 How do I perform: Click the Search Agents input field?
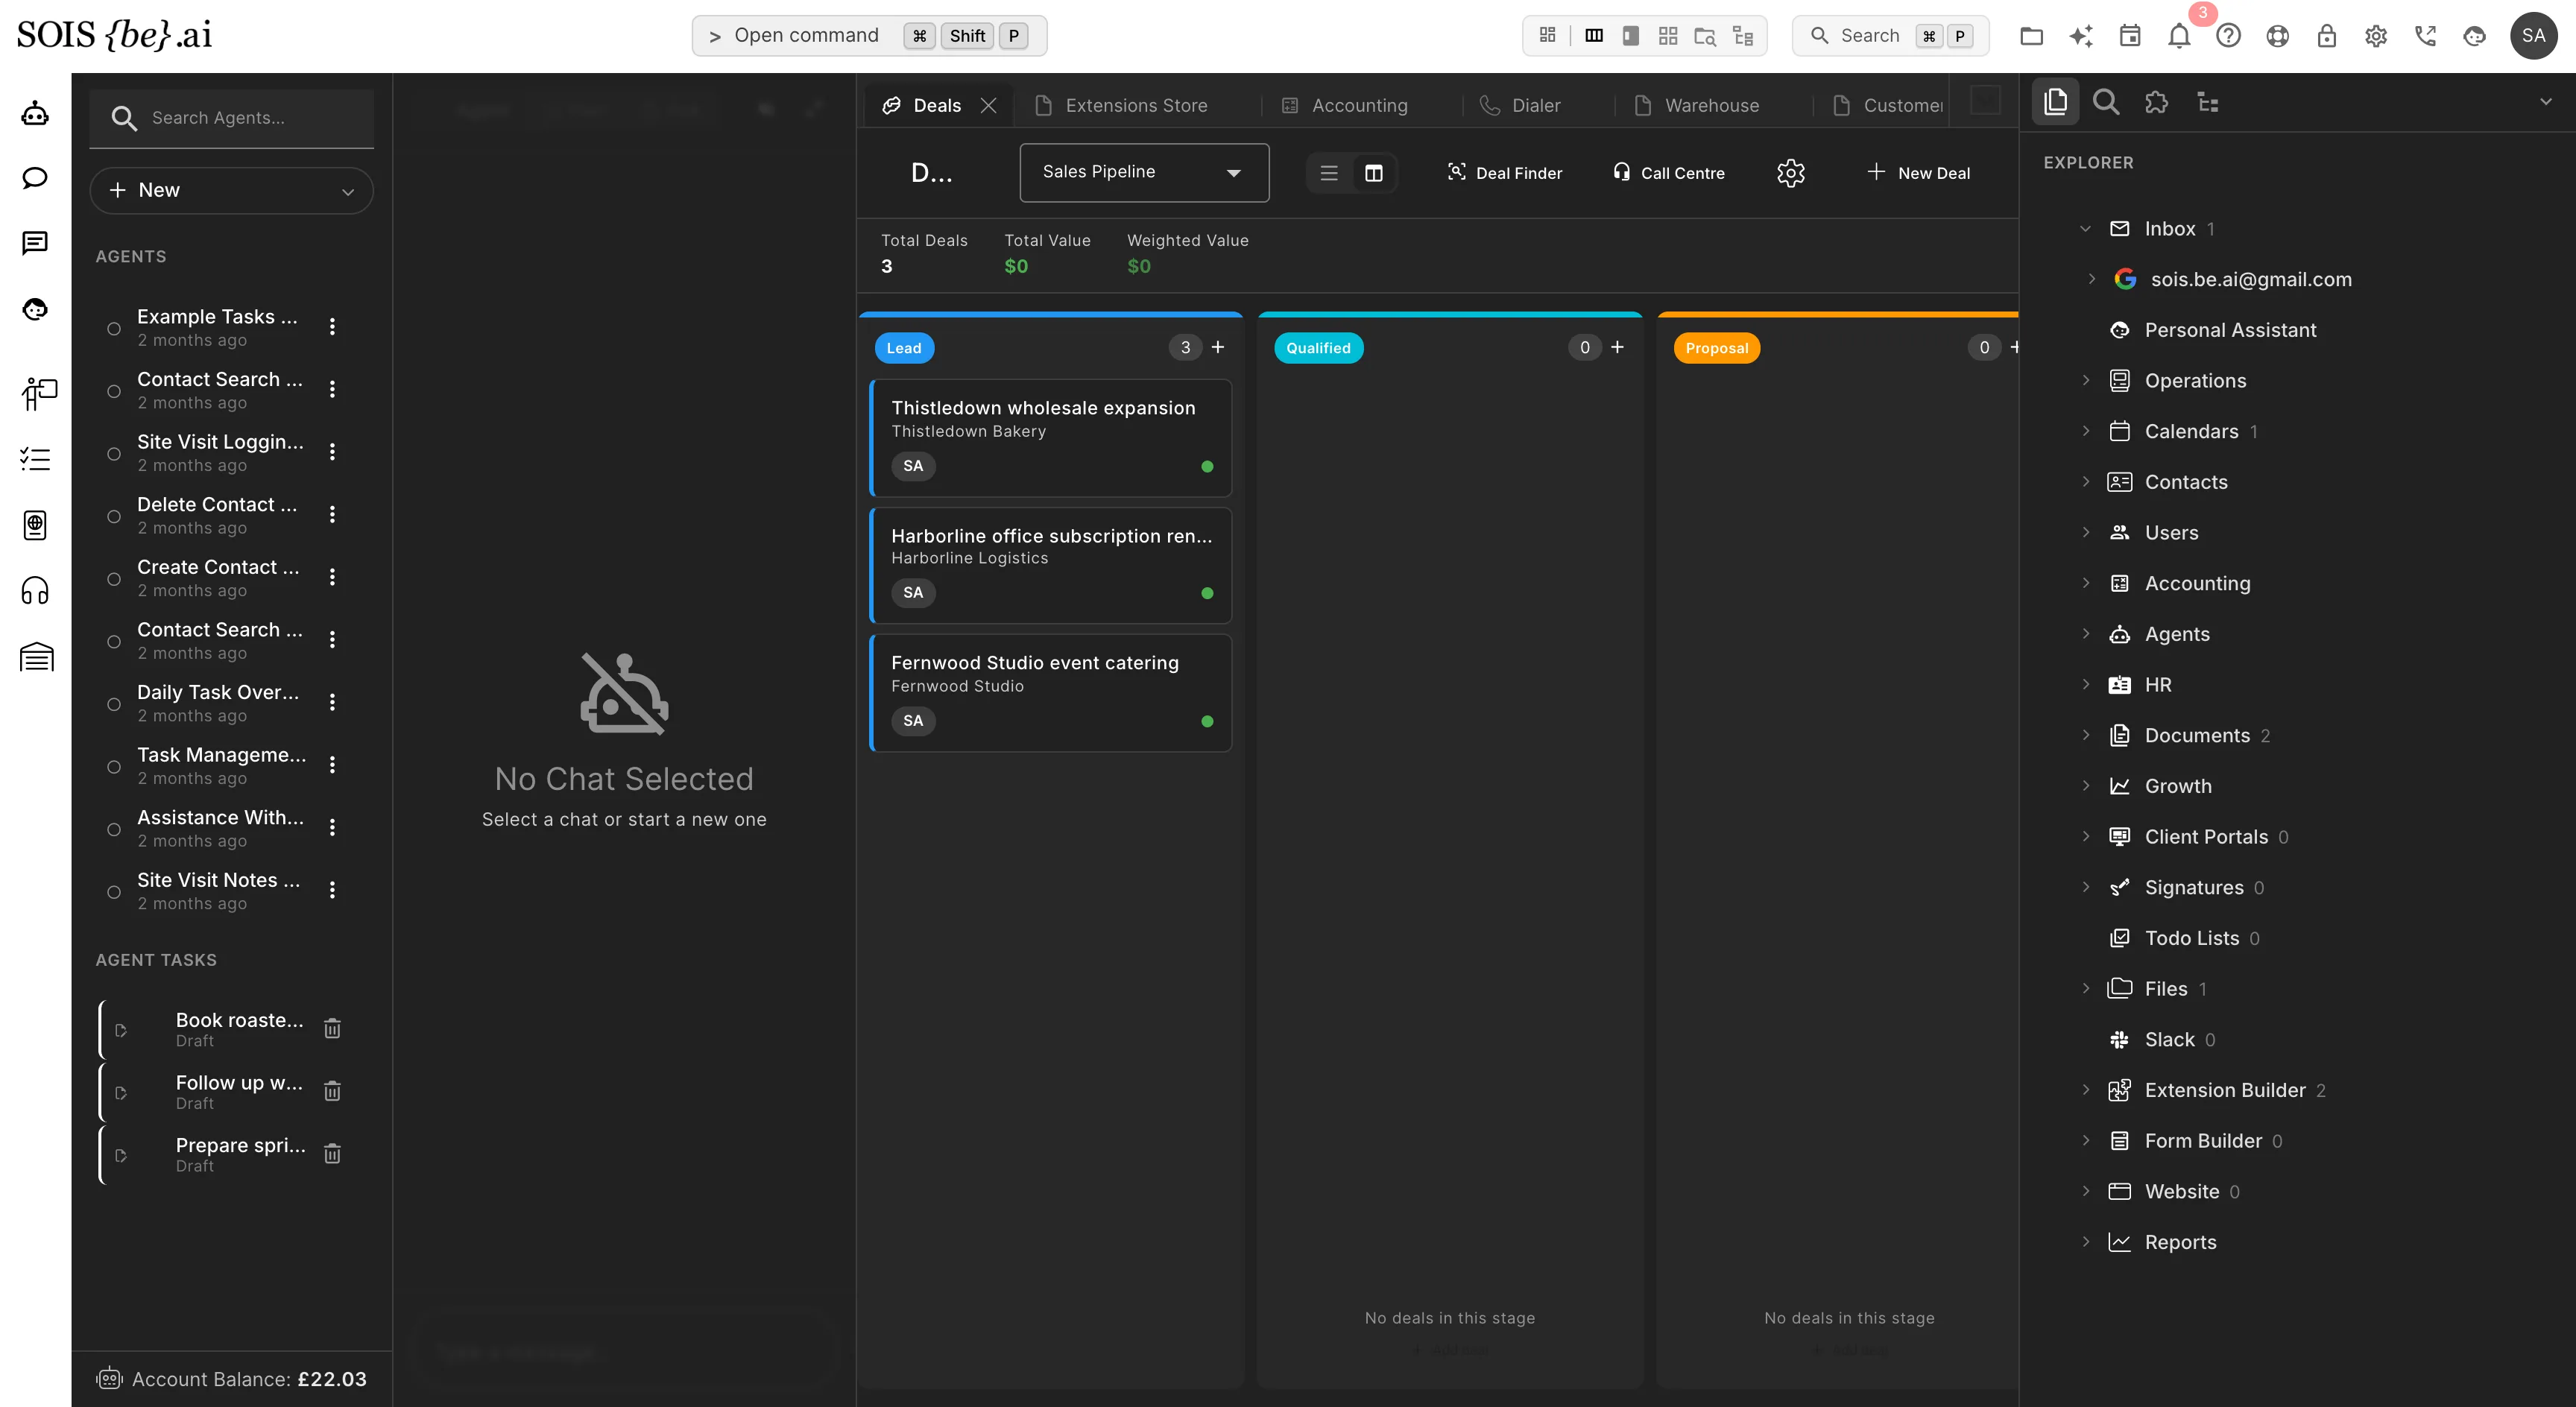click(232, 118)
